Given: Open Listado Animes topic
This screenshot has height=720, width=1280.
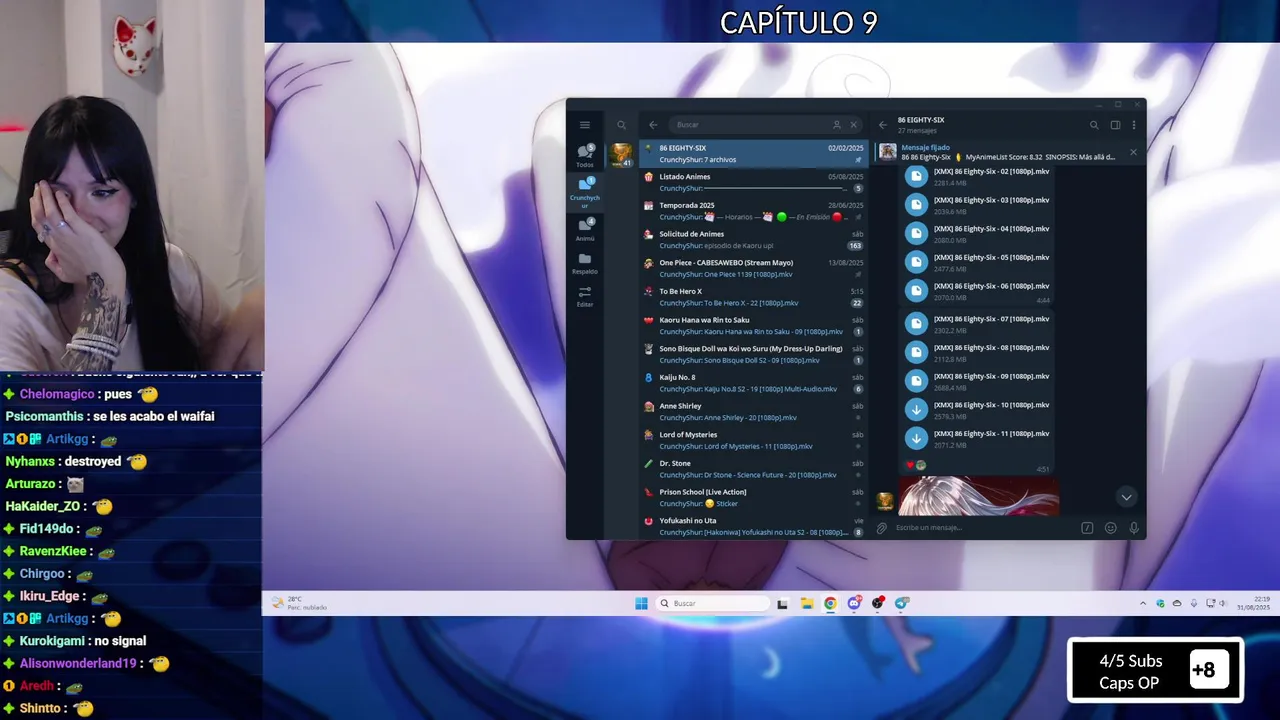Looking at the screenshot, I should coord(754,182).
